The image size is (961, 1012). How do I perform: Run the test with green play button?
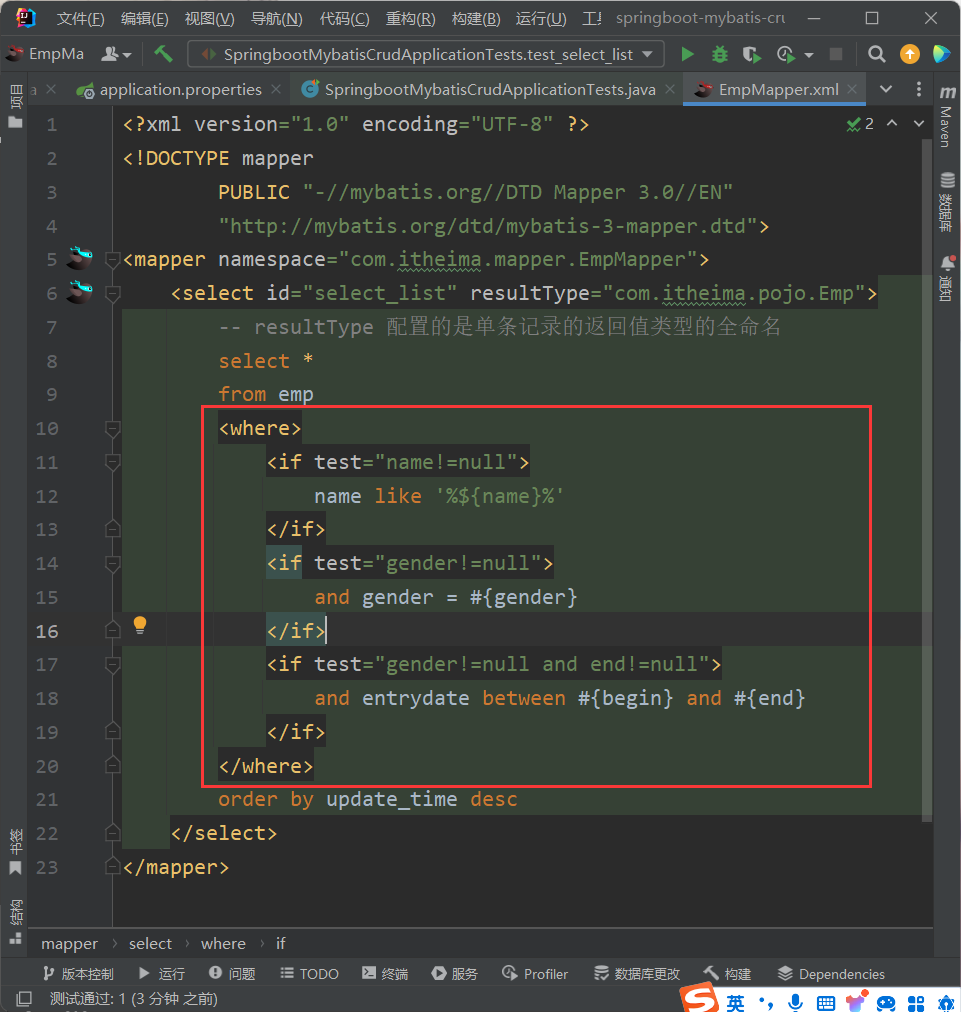pyautogui.click(x=687, y=55)
